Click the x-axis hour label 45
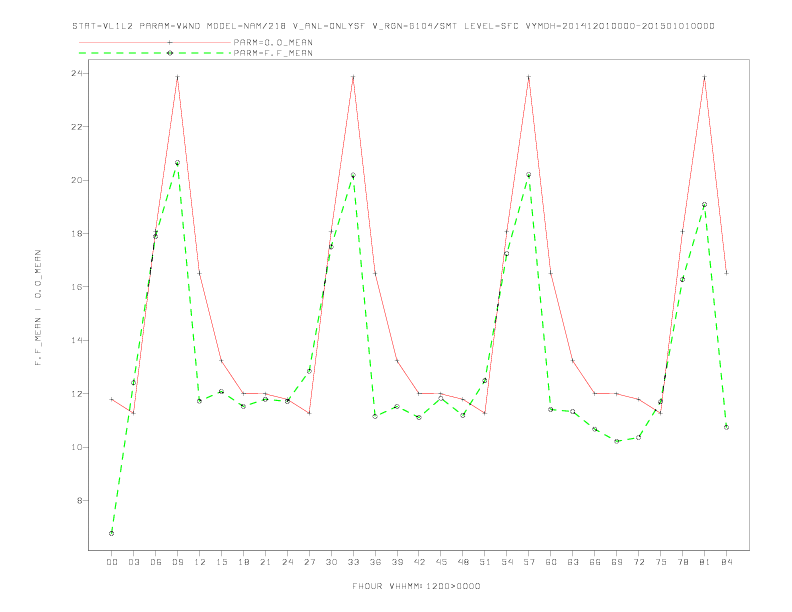Image resolution: width=792 pixels, height=612 pixels. click(x=441, y=562)
